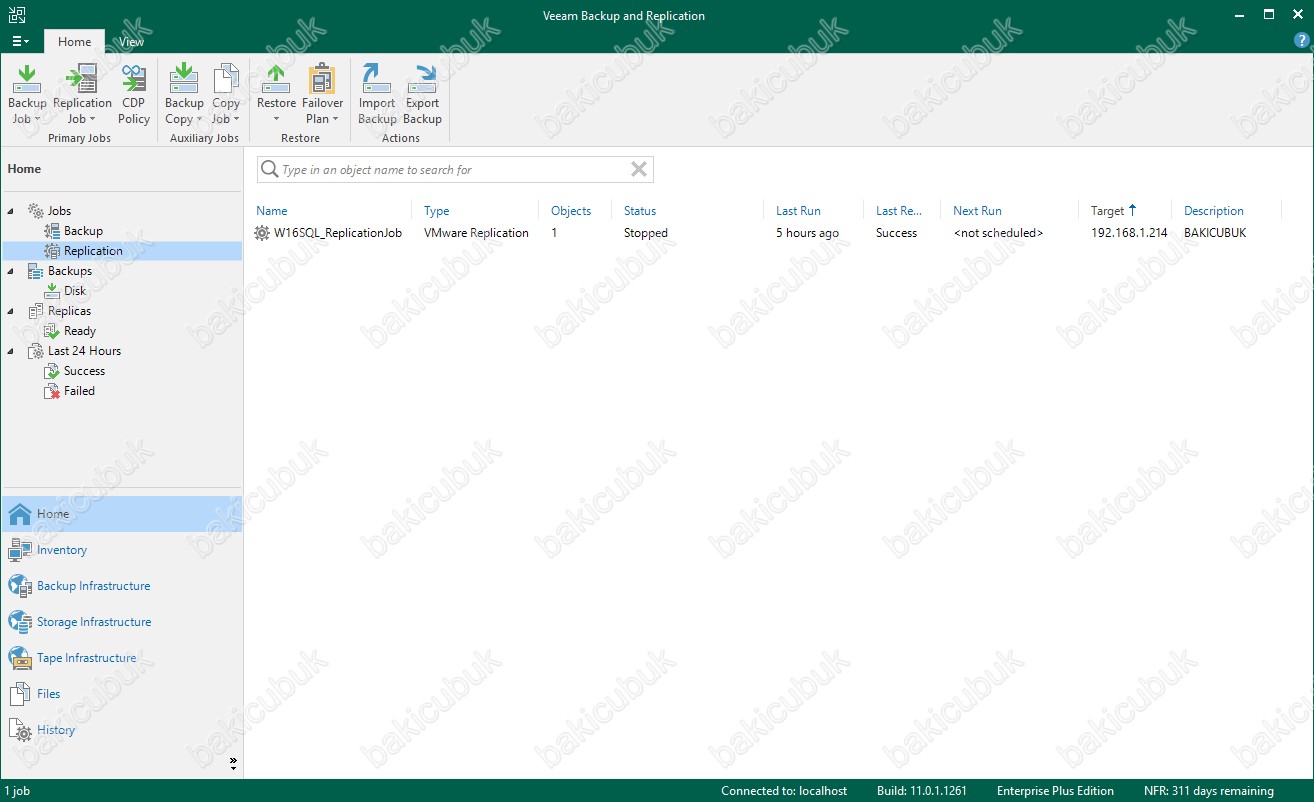
Task: Click the Stopped status cell
Action: pos(646,233)
